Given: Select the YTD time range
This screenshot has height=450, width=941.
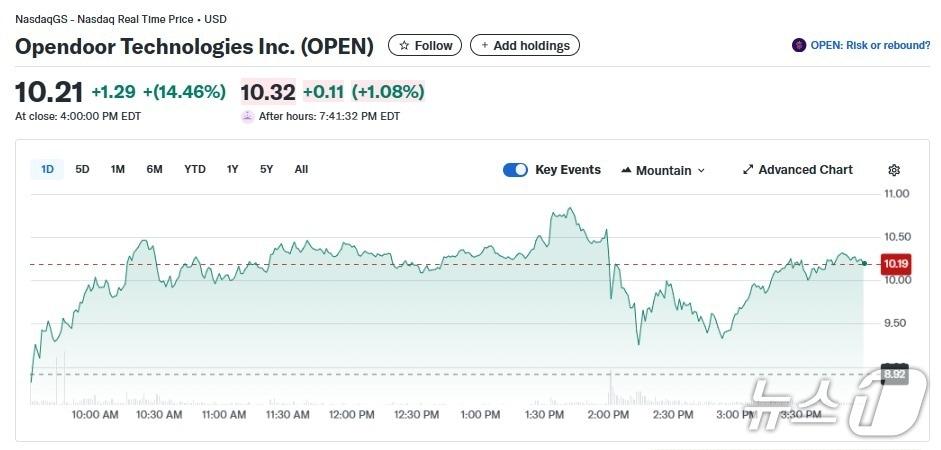Looking at the screenshot, I should coord(195,169).
